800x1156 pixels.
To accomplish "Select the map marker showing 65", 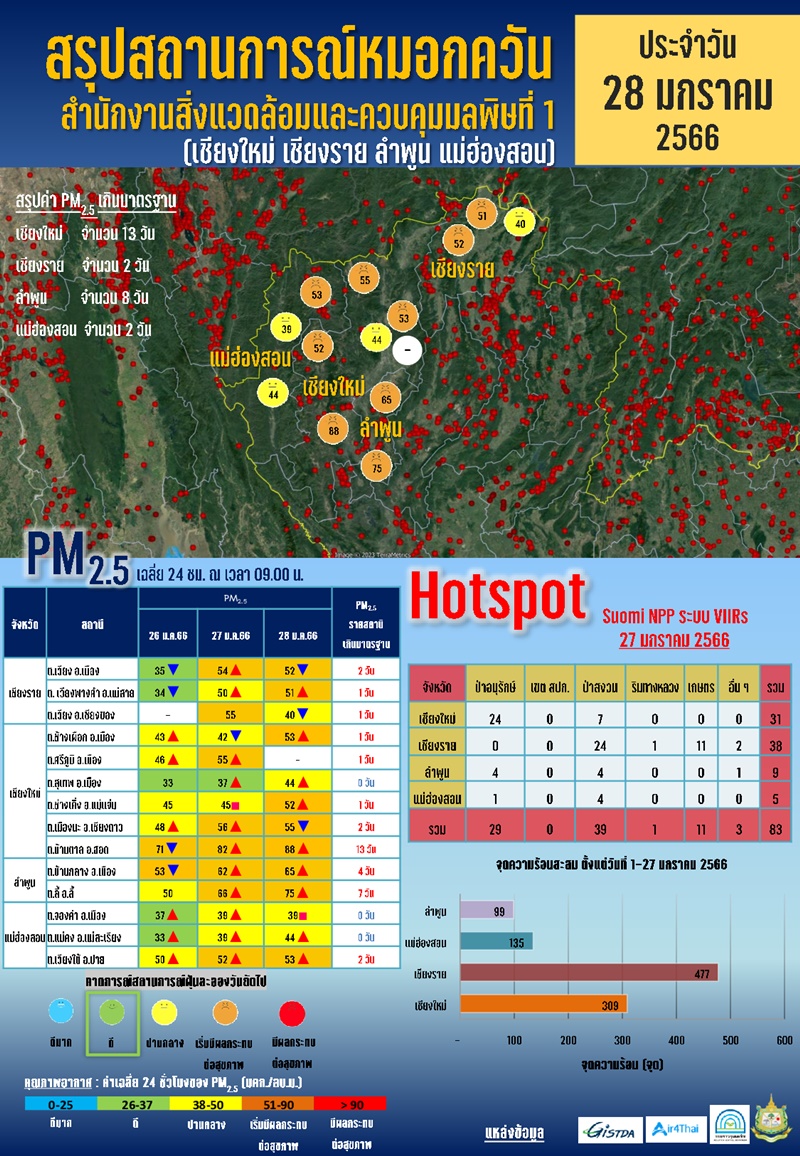I will point(386,397).
